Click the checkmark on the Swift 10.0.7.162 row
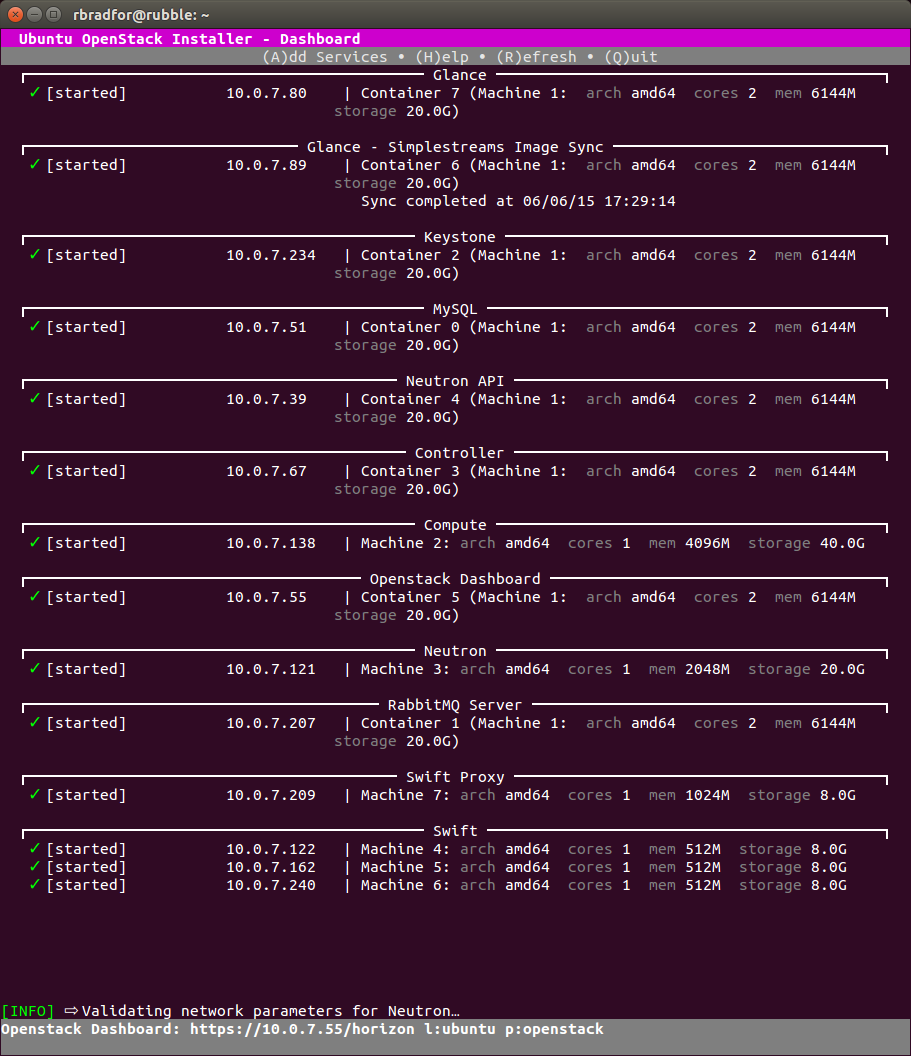 coord(35,867)
